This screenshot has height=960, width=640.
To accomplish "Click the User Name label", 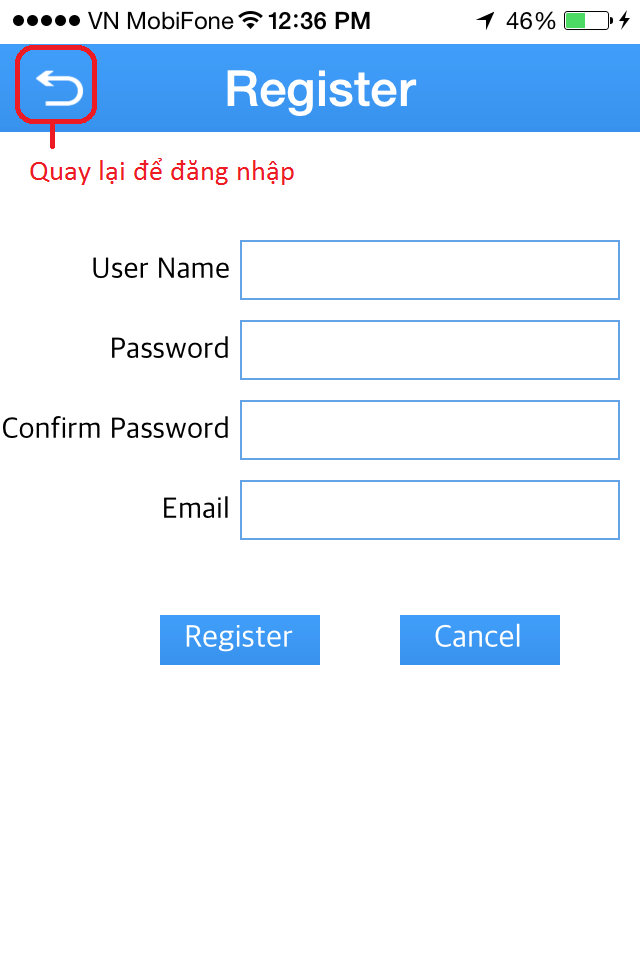I will pyautogui.click(x=160, y=268).
